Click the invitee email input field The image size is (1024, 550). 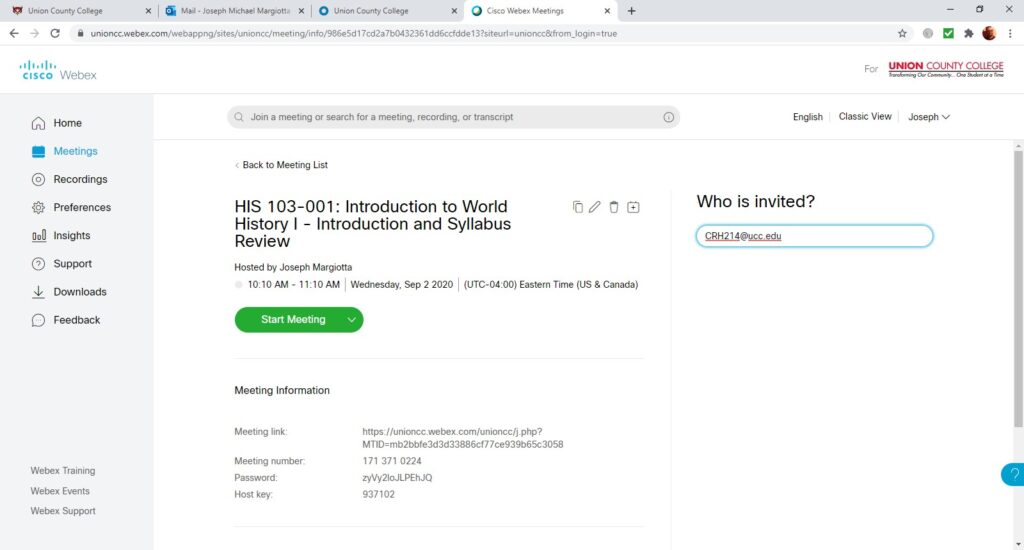[x=814, y=236]
